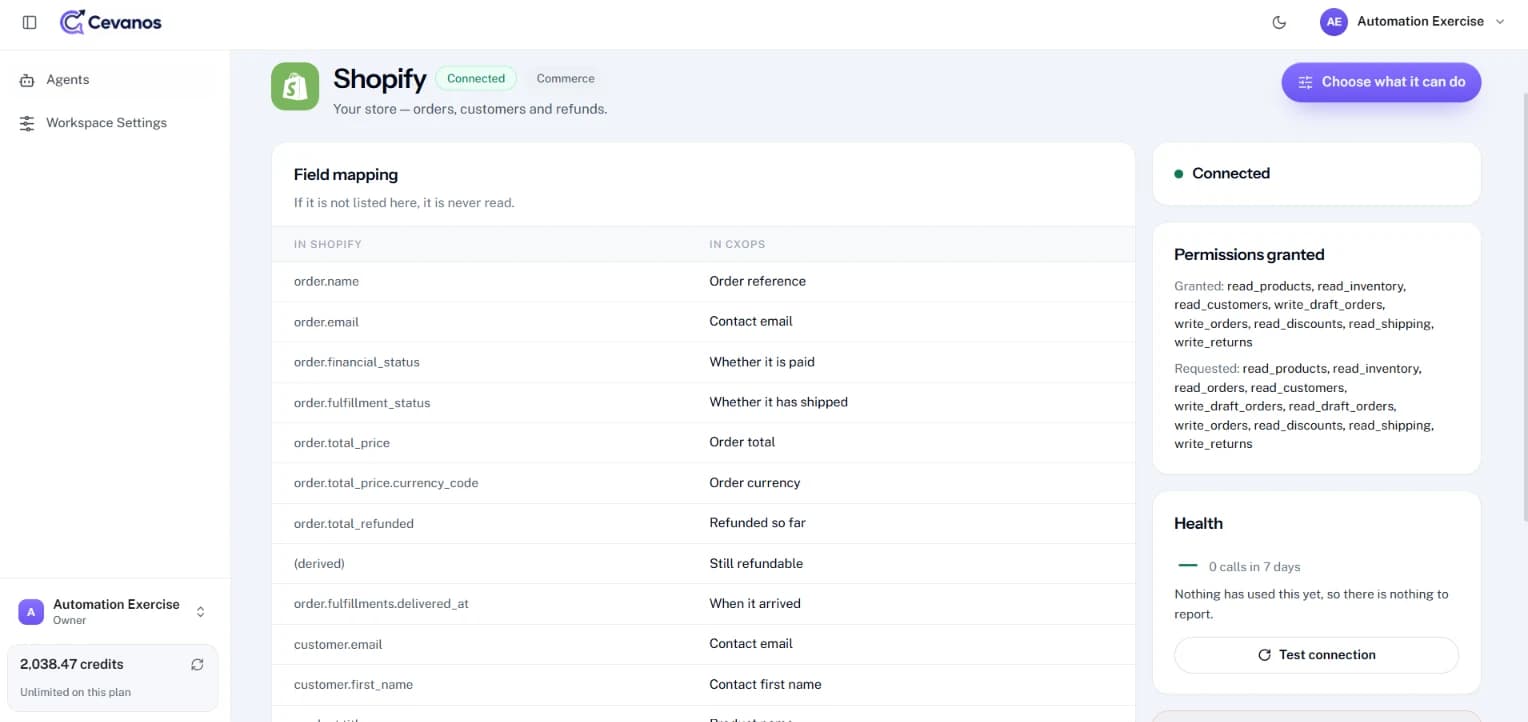Viewport: 1528px width, 722px height.
Task: Click the Commerce category tag
Action: pos(565,79)
